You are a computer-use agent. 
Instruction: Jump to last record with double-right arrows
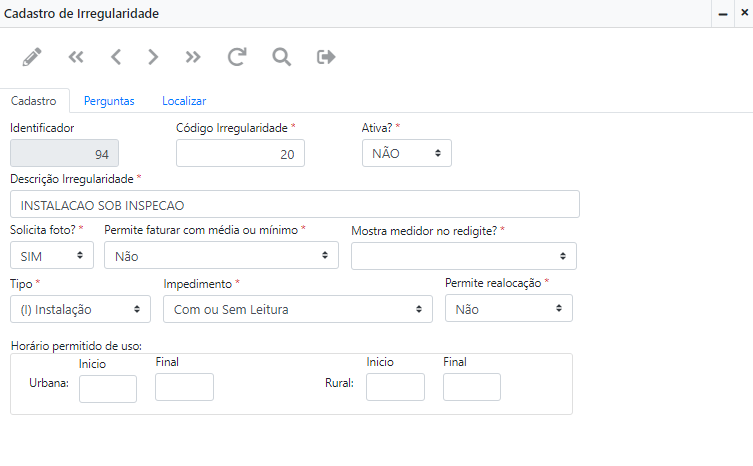(193, 57)
